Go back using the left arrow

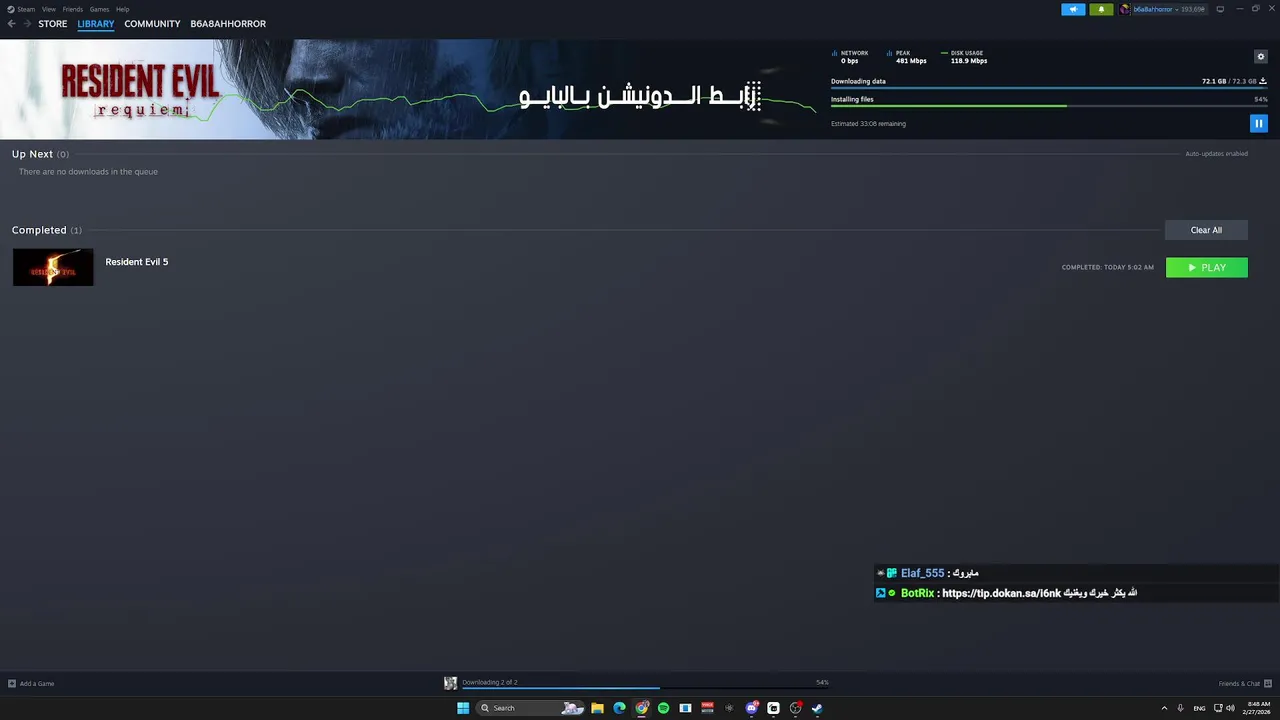tap(11, 24)
